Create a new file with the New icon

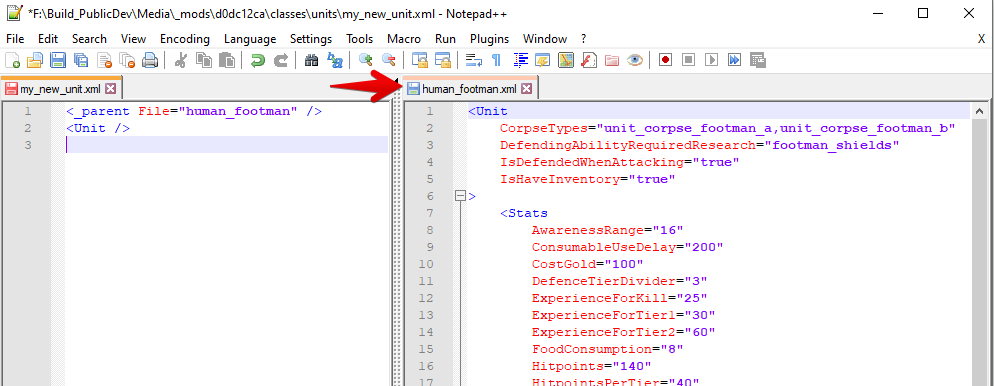[x=13, y=60]
